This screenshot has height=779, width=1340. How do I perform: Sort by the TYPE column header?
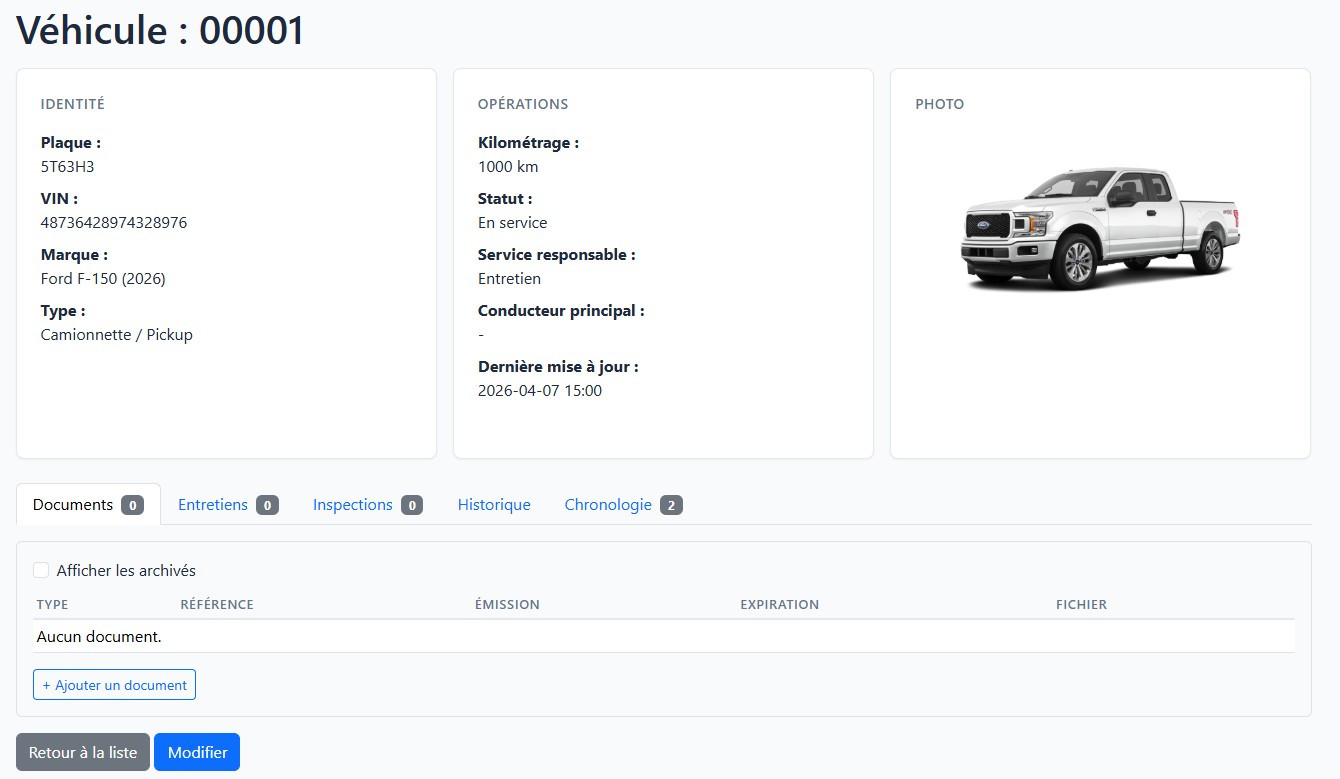click(51, 604)
